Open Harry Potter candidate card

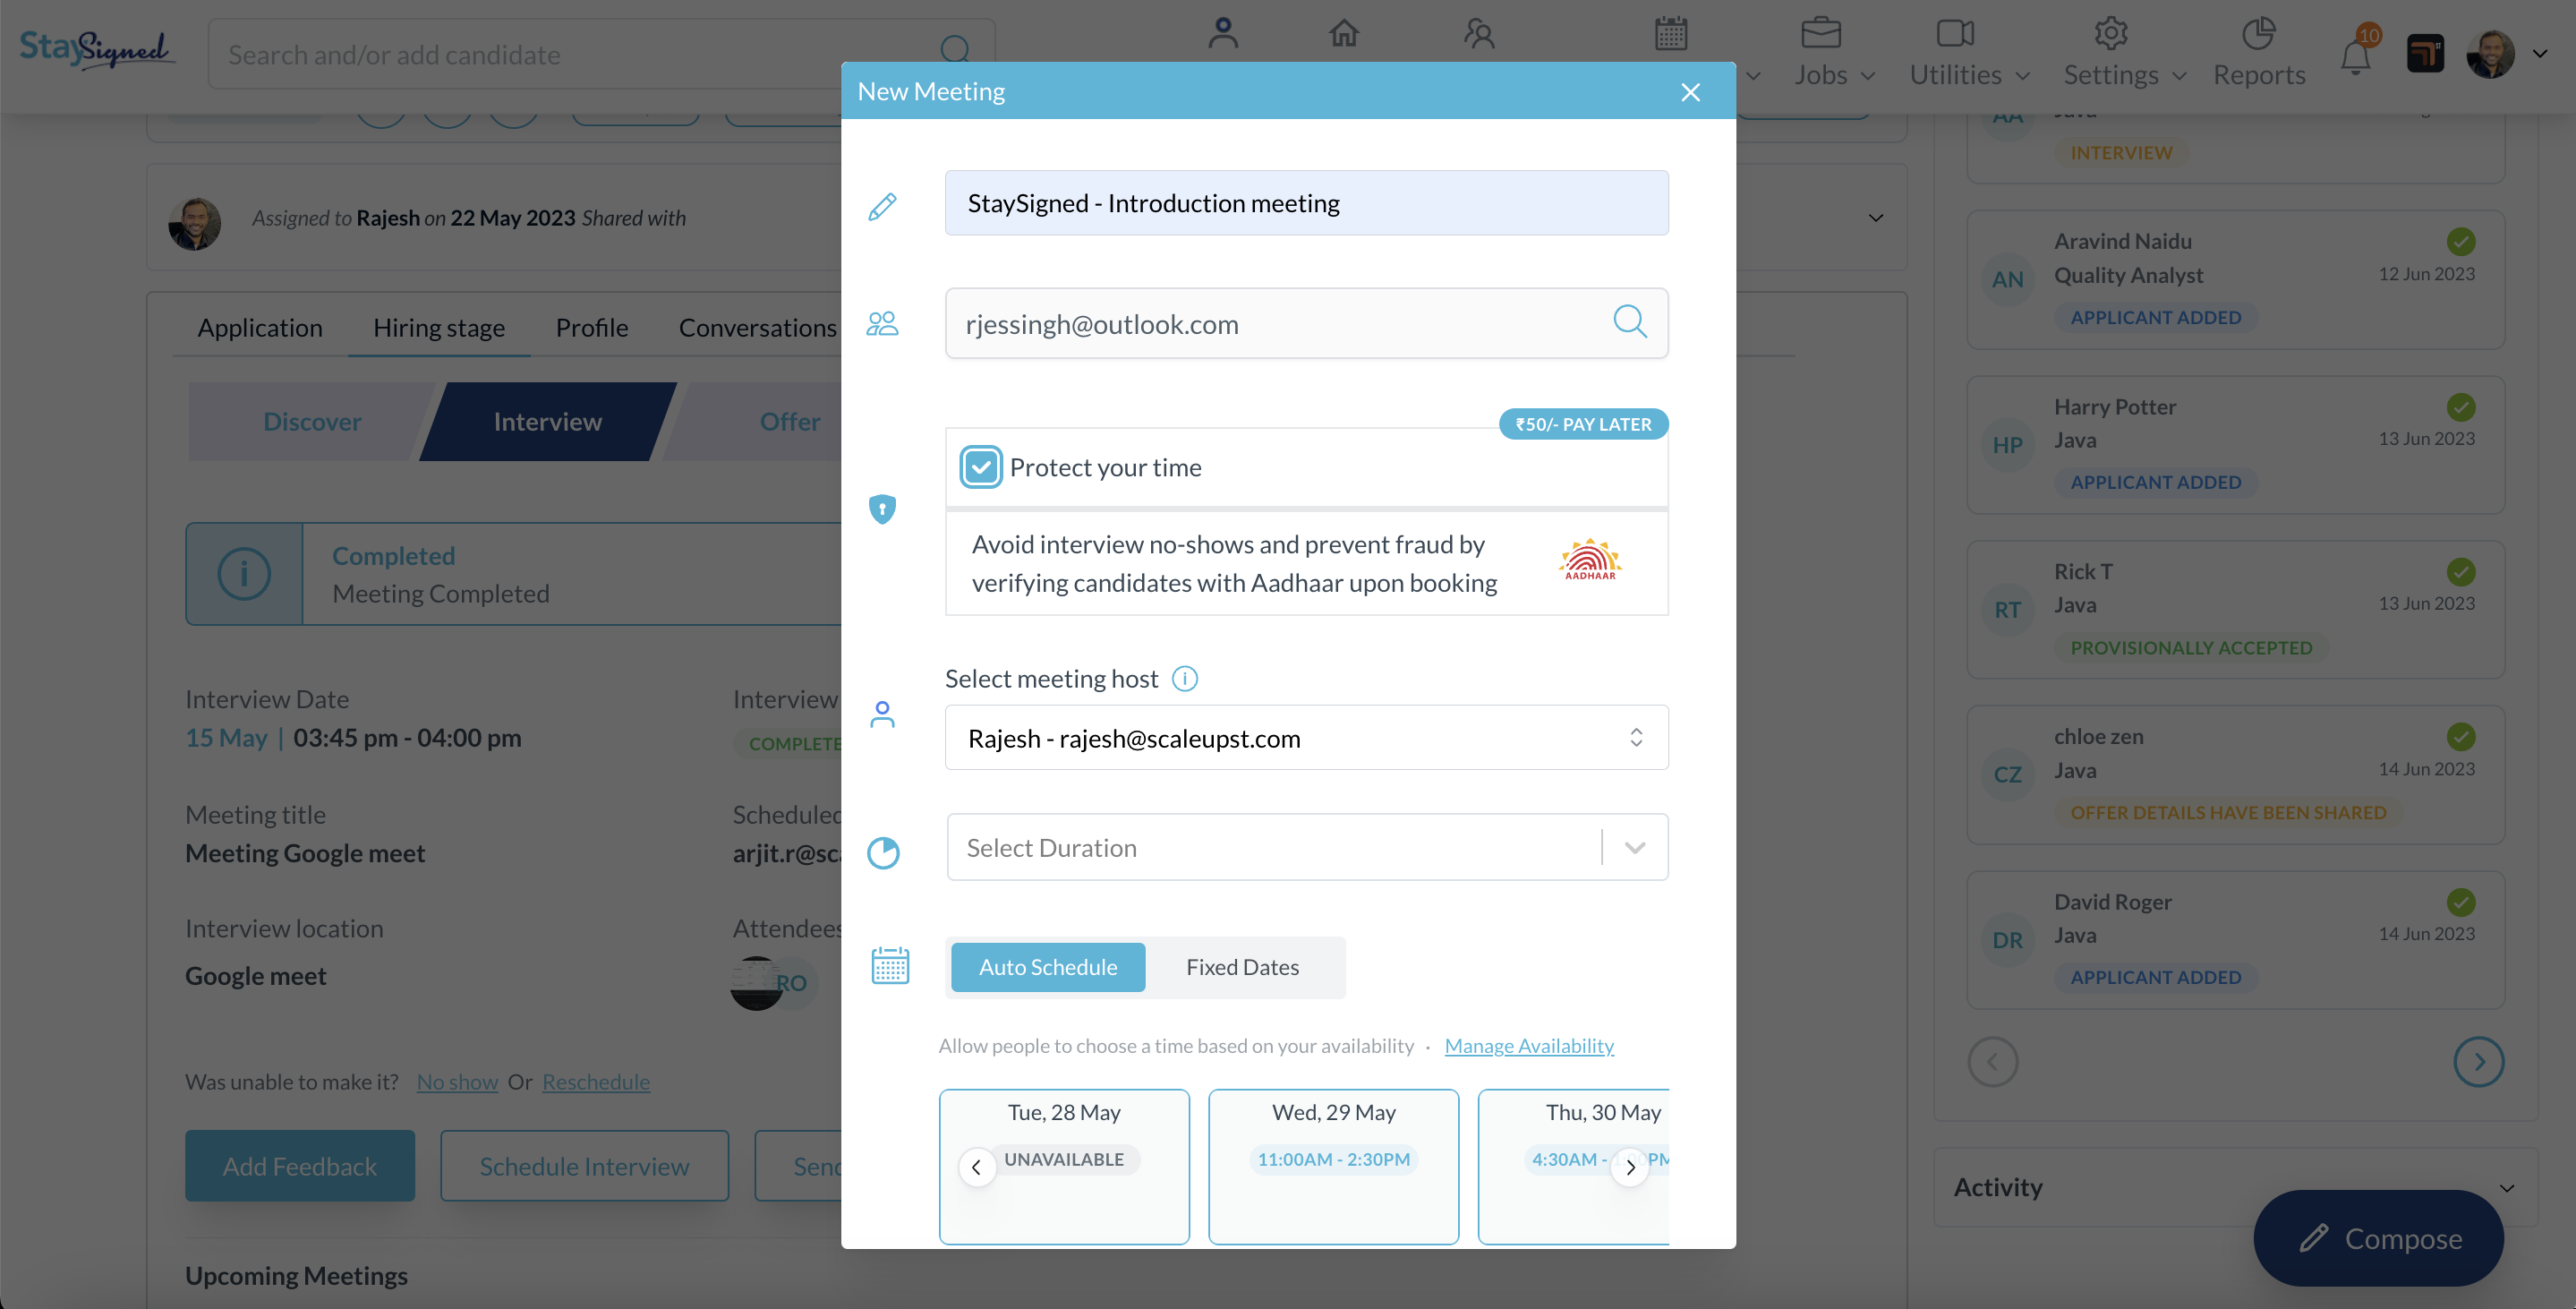tap(2235, 445)
